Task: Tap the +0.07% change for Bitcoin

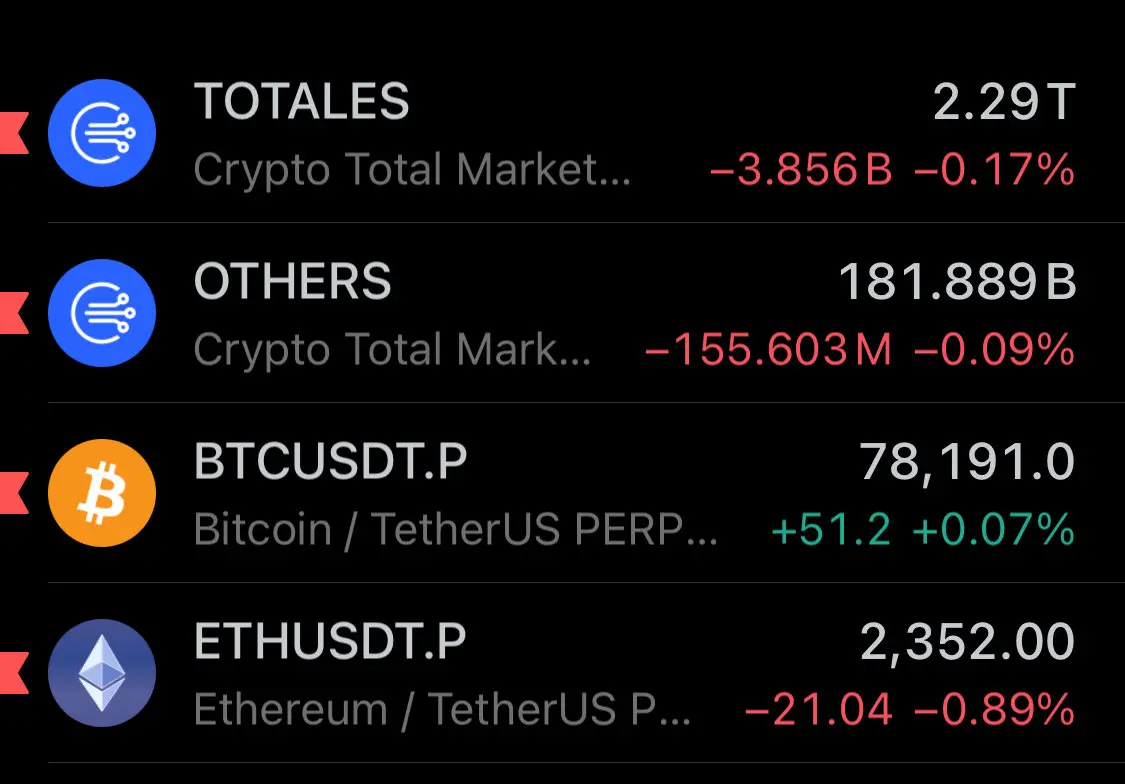Action: [994, 530]
